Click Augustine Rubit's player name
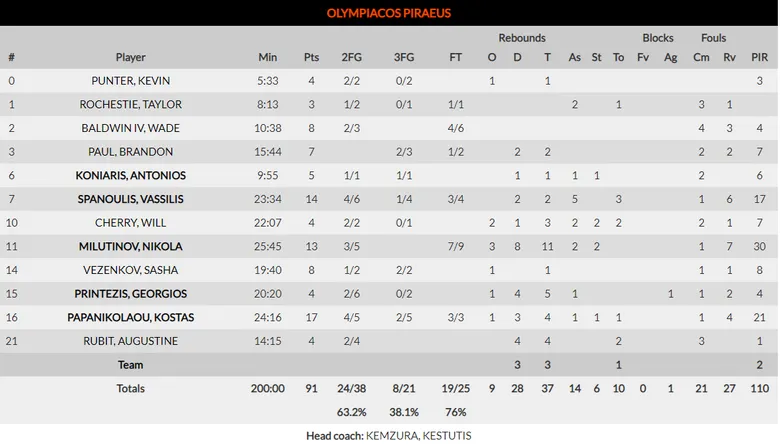This screenshot has height=446, width=780. tap(131, 341)
